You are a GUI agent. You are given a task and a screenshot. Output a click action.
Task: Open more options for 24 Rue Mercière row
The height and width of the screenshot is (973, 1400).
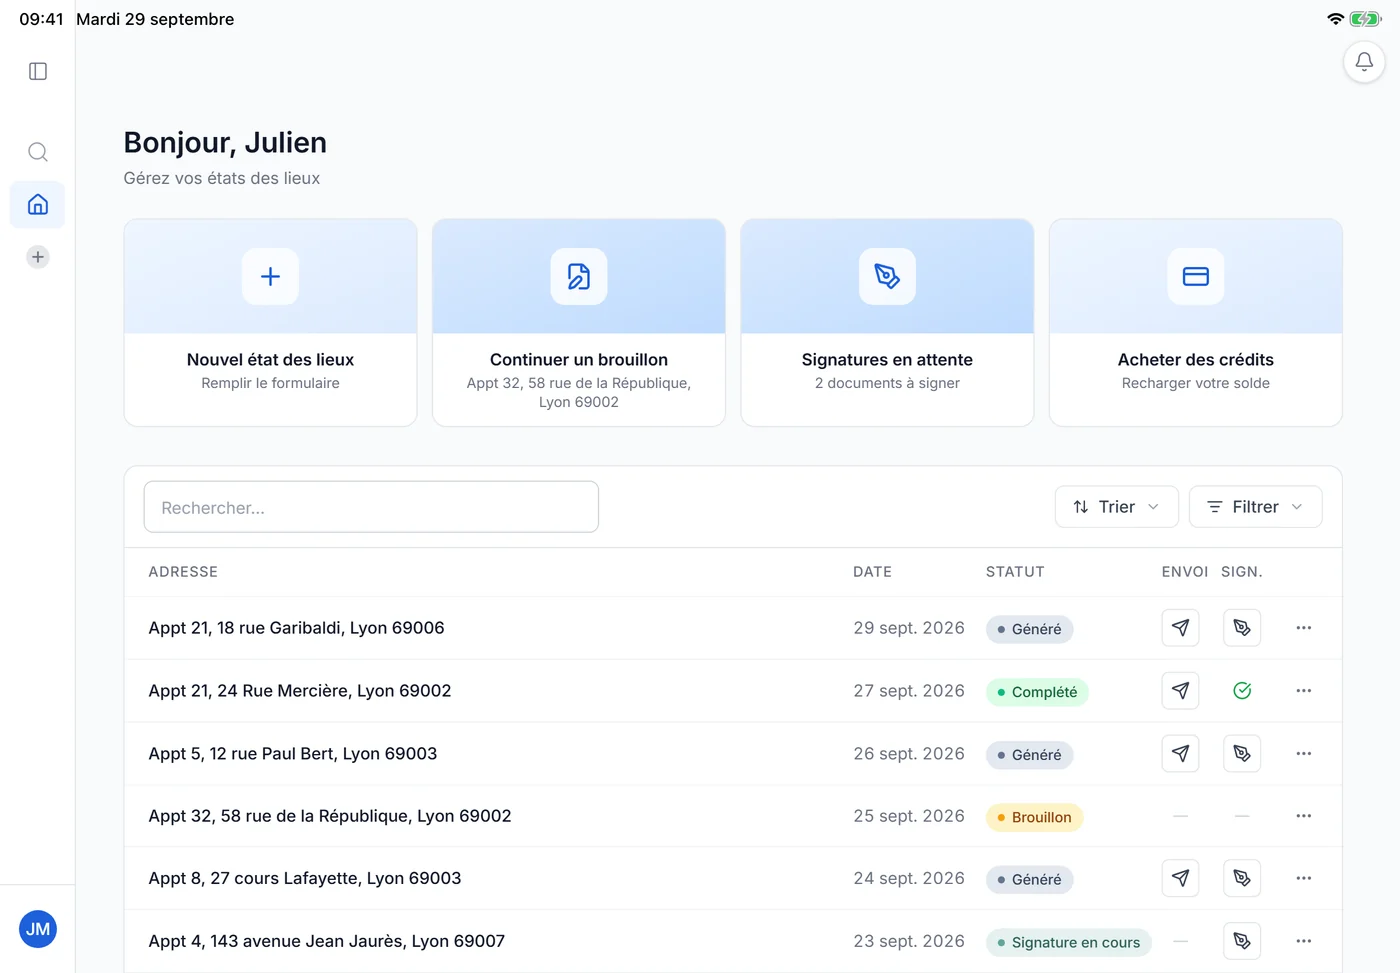coord(1304,691)
